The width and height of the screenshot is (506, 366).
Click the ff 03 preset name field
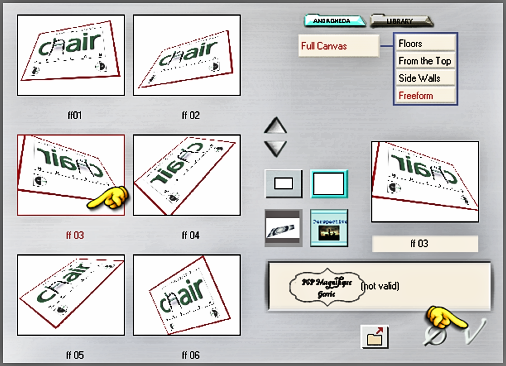(x=425, y=244)
